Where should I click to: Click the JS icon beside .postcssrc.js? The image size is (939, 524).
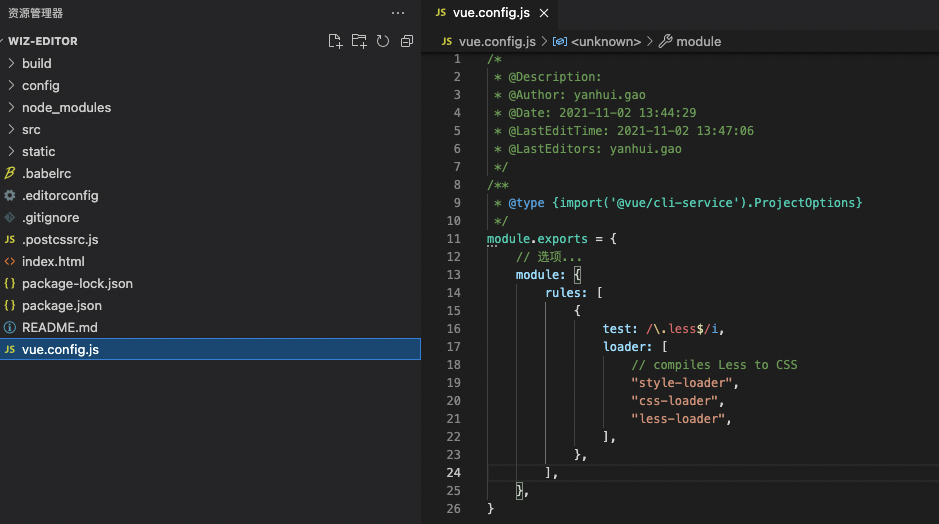10,240
